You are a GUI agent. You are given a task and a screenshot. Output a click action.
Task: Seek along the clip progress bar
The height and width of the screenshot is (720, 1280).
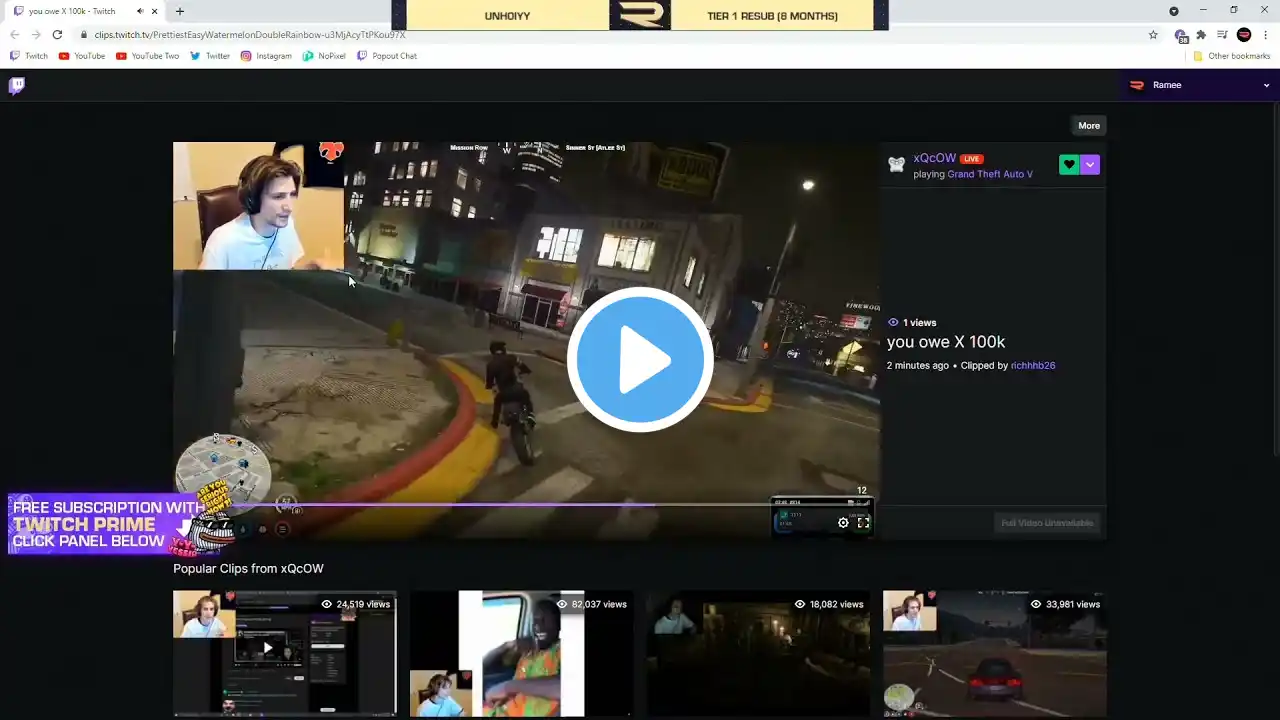click(526, 505)
